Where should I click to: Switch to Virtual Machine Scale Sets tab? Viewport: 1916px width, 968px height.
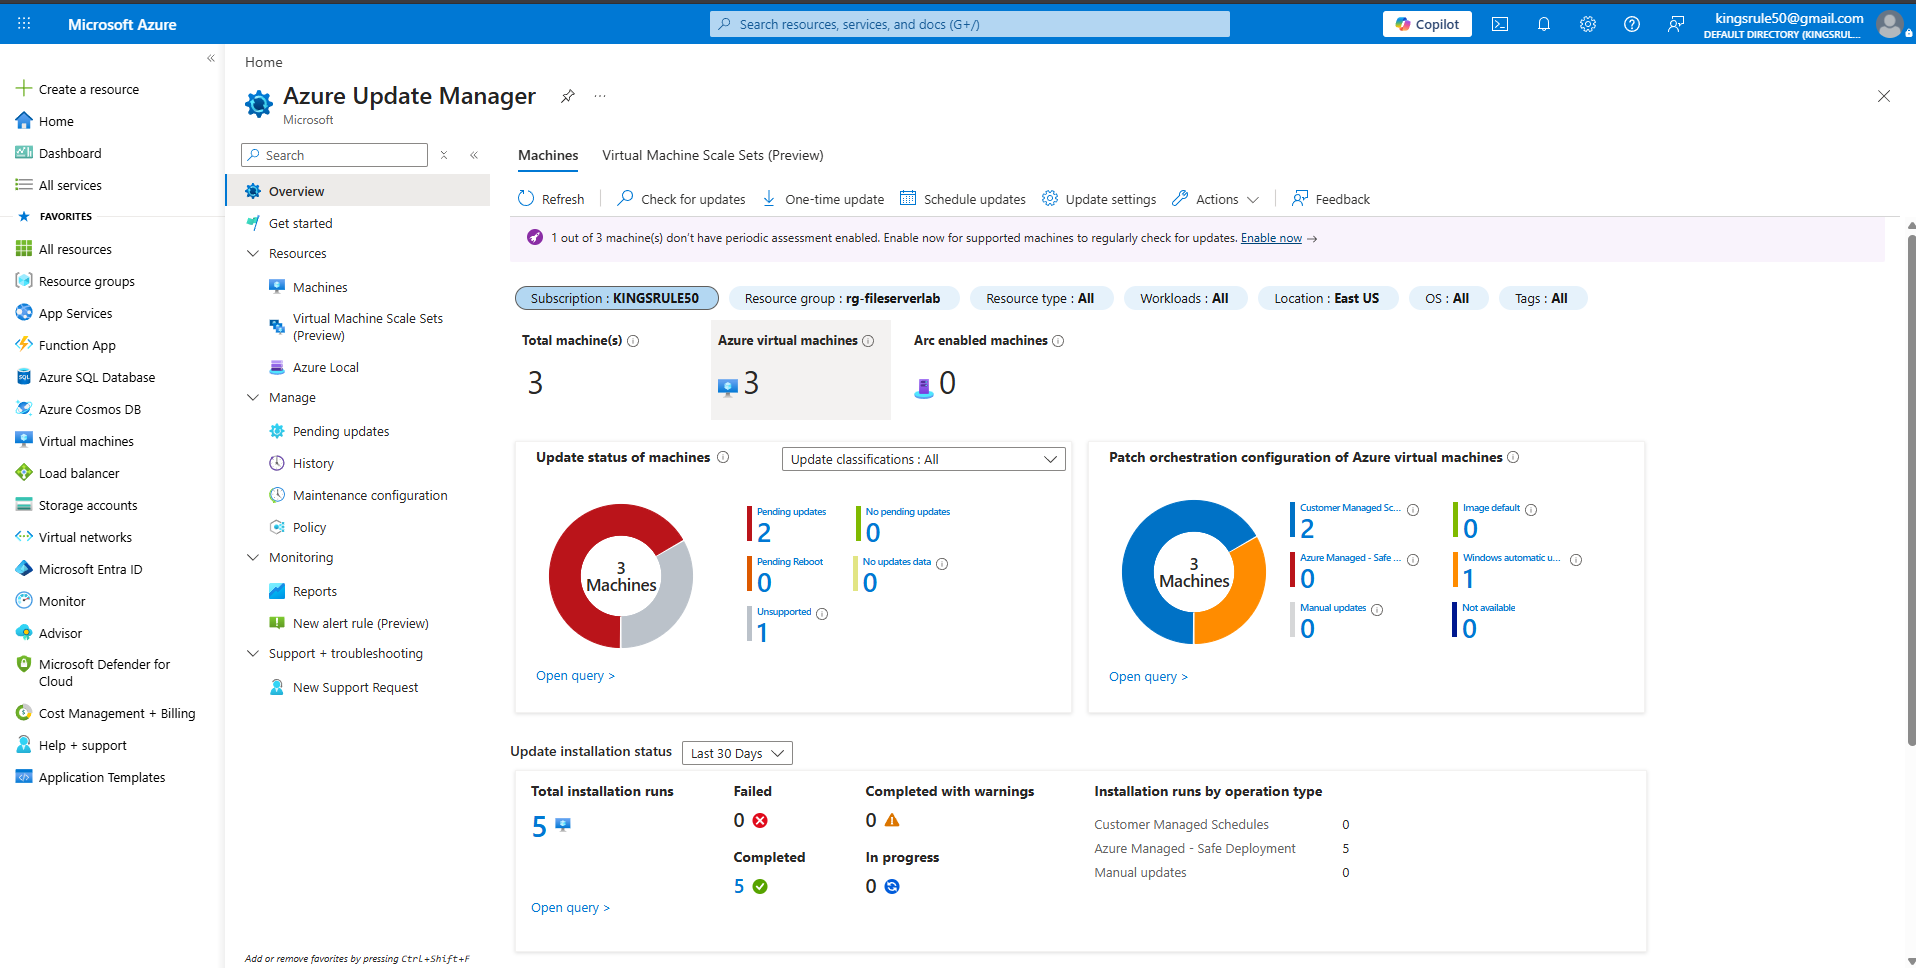click(713, 155)
